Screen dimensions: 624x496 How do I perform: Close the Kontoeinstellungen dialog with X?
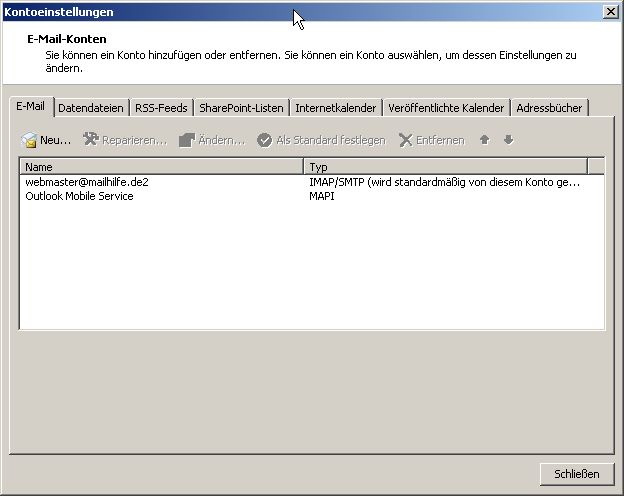coord(610,12)
